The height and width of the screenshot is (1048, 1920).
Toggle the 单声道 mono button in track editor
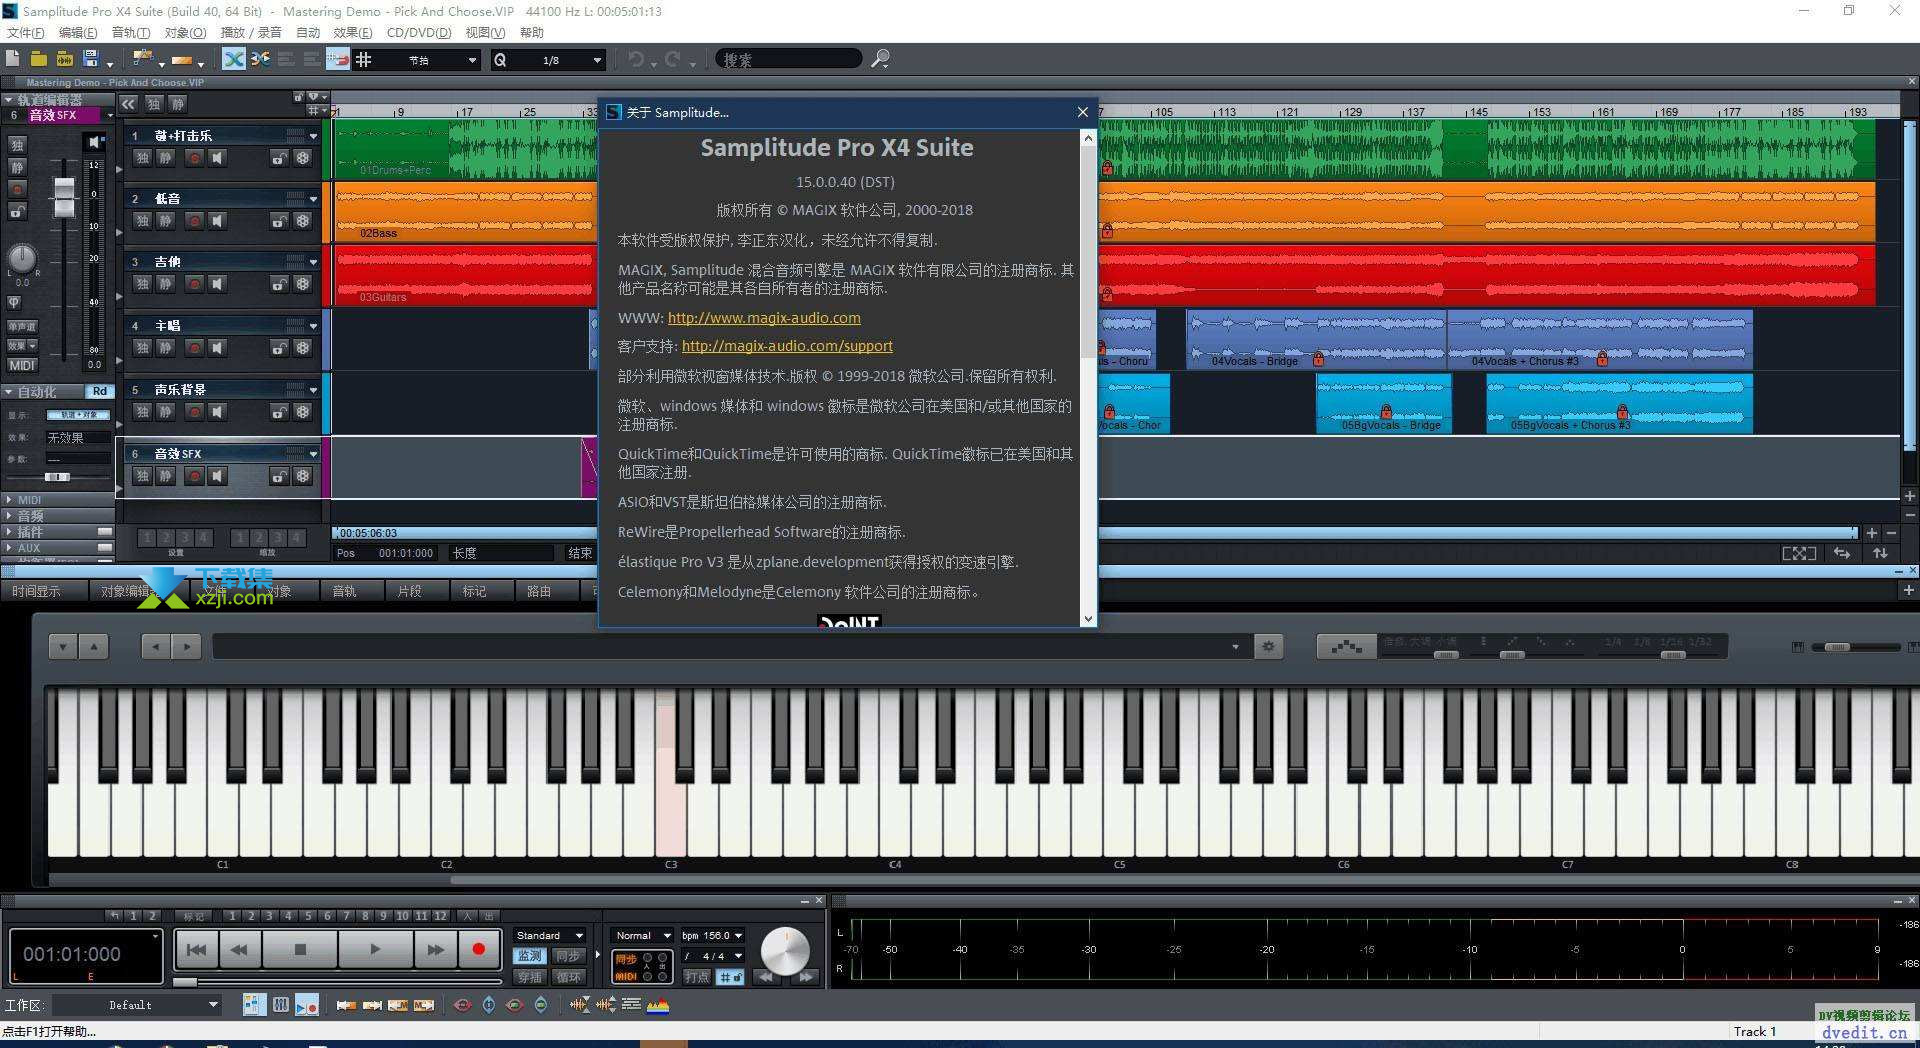click(22, 327)
